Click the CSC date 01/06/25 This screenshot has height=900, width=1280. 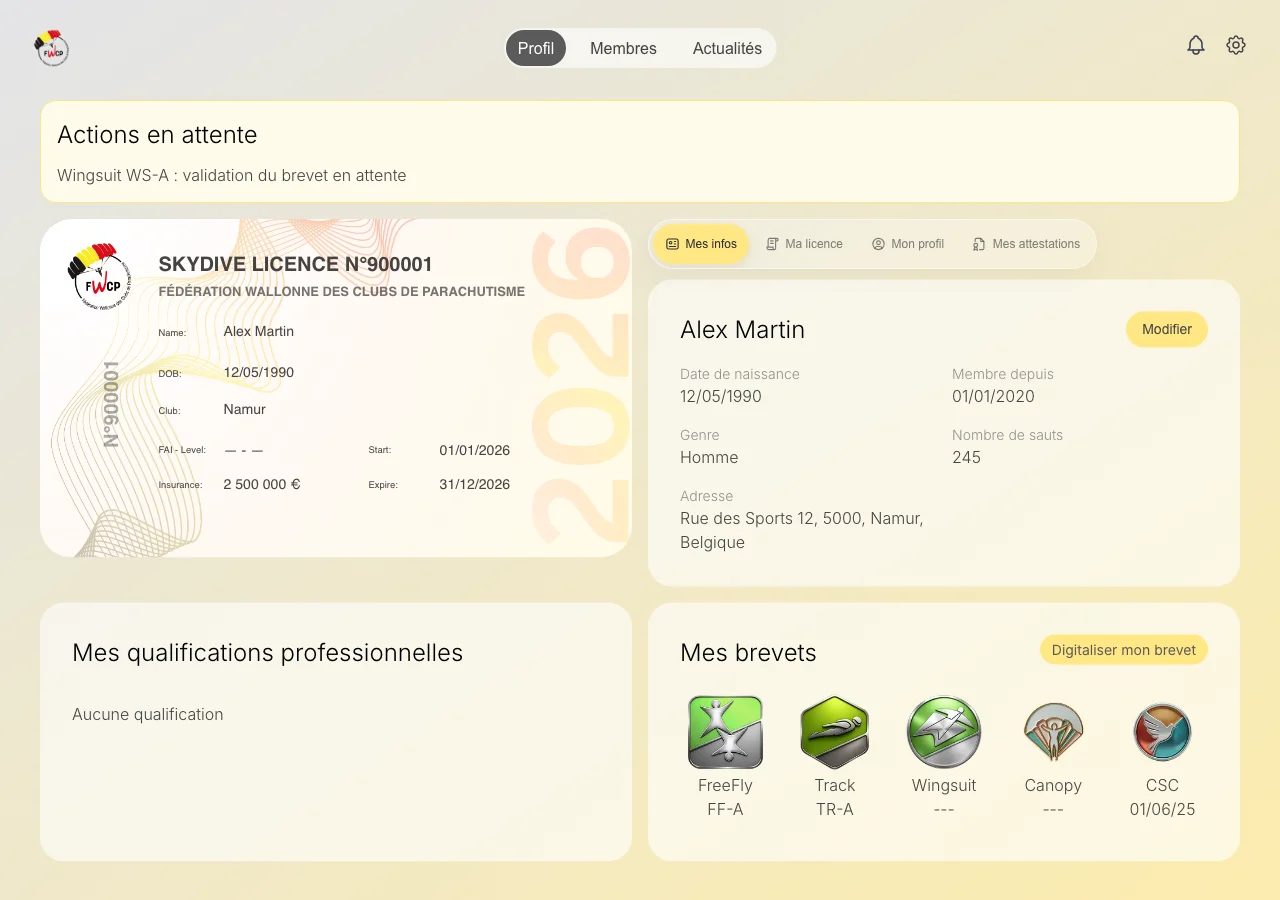pyautogui.click(x=1162, y=810)
